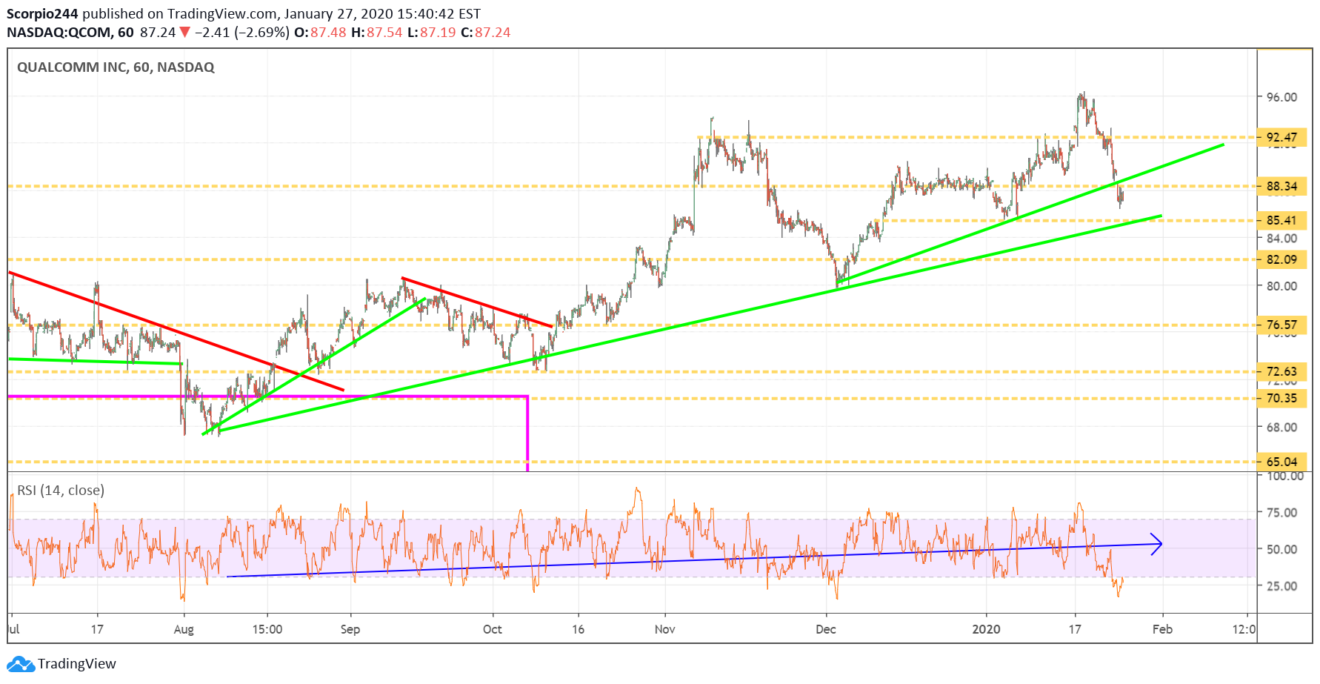Open the TradingView wordmark link at bottom
Image resolution: width=1320 pixels, height=684 pixels.
76,664
